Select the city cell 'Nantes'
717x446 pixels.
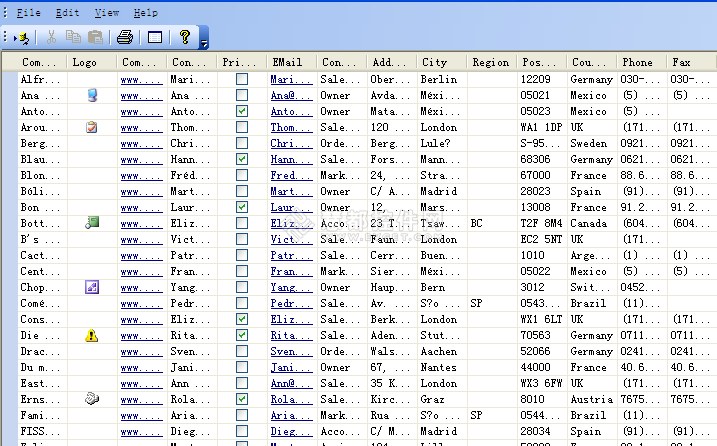442,367
